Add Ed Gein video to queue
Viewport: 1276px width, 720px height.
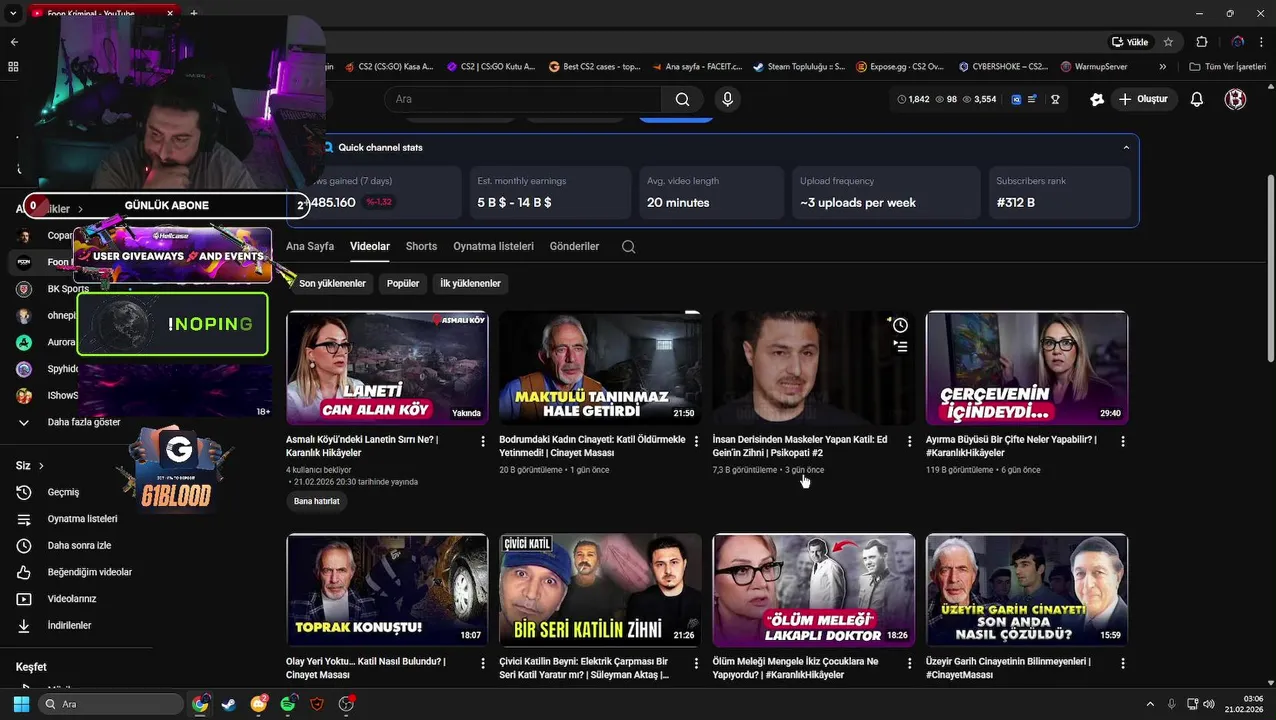click(x=900, y=346)
